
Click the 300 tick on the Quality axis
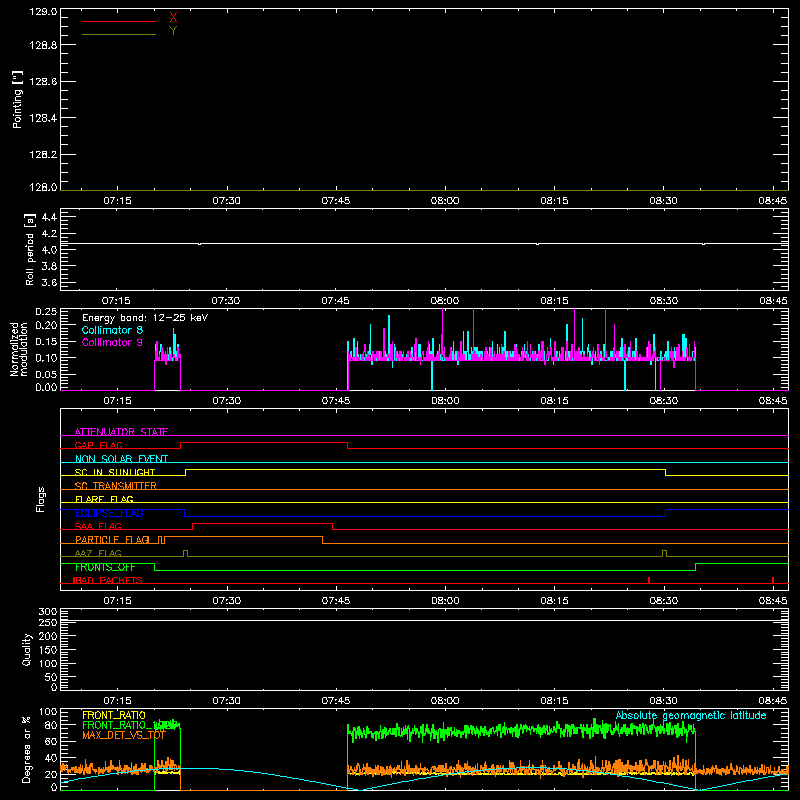click(48, 612)
